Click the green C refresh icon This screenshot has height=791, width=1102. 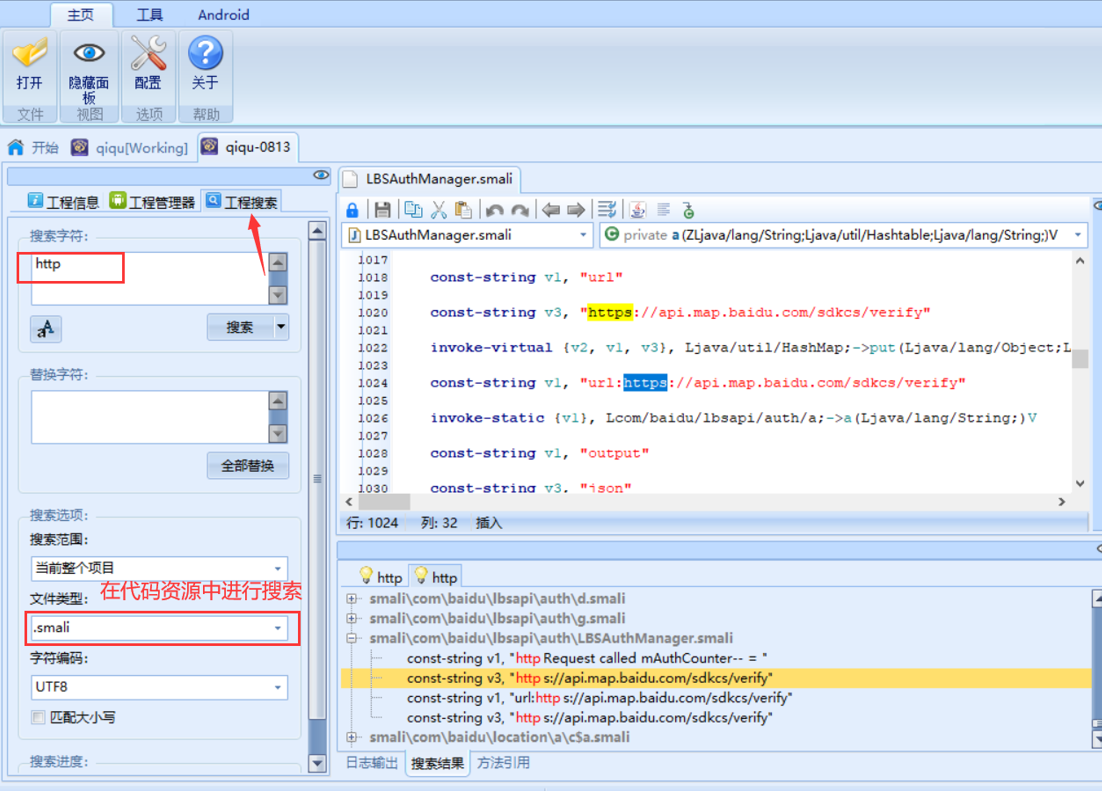(x=688, y=210)
